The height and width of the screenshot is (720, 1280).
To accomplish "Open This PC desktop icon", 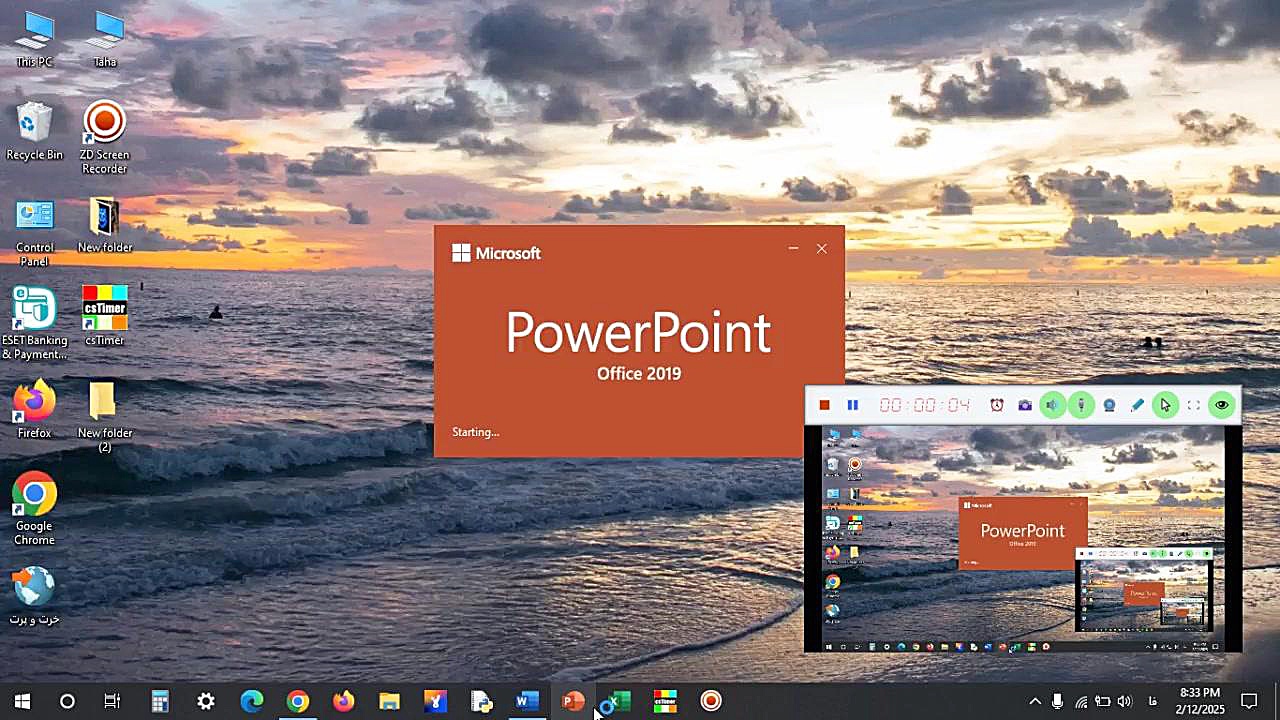I will [34, 39].
